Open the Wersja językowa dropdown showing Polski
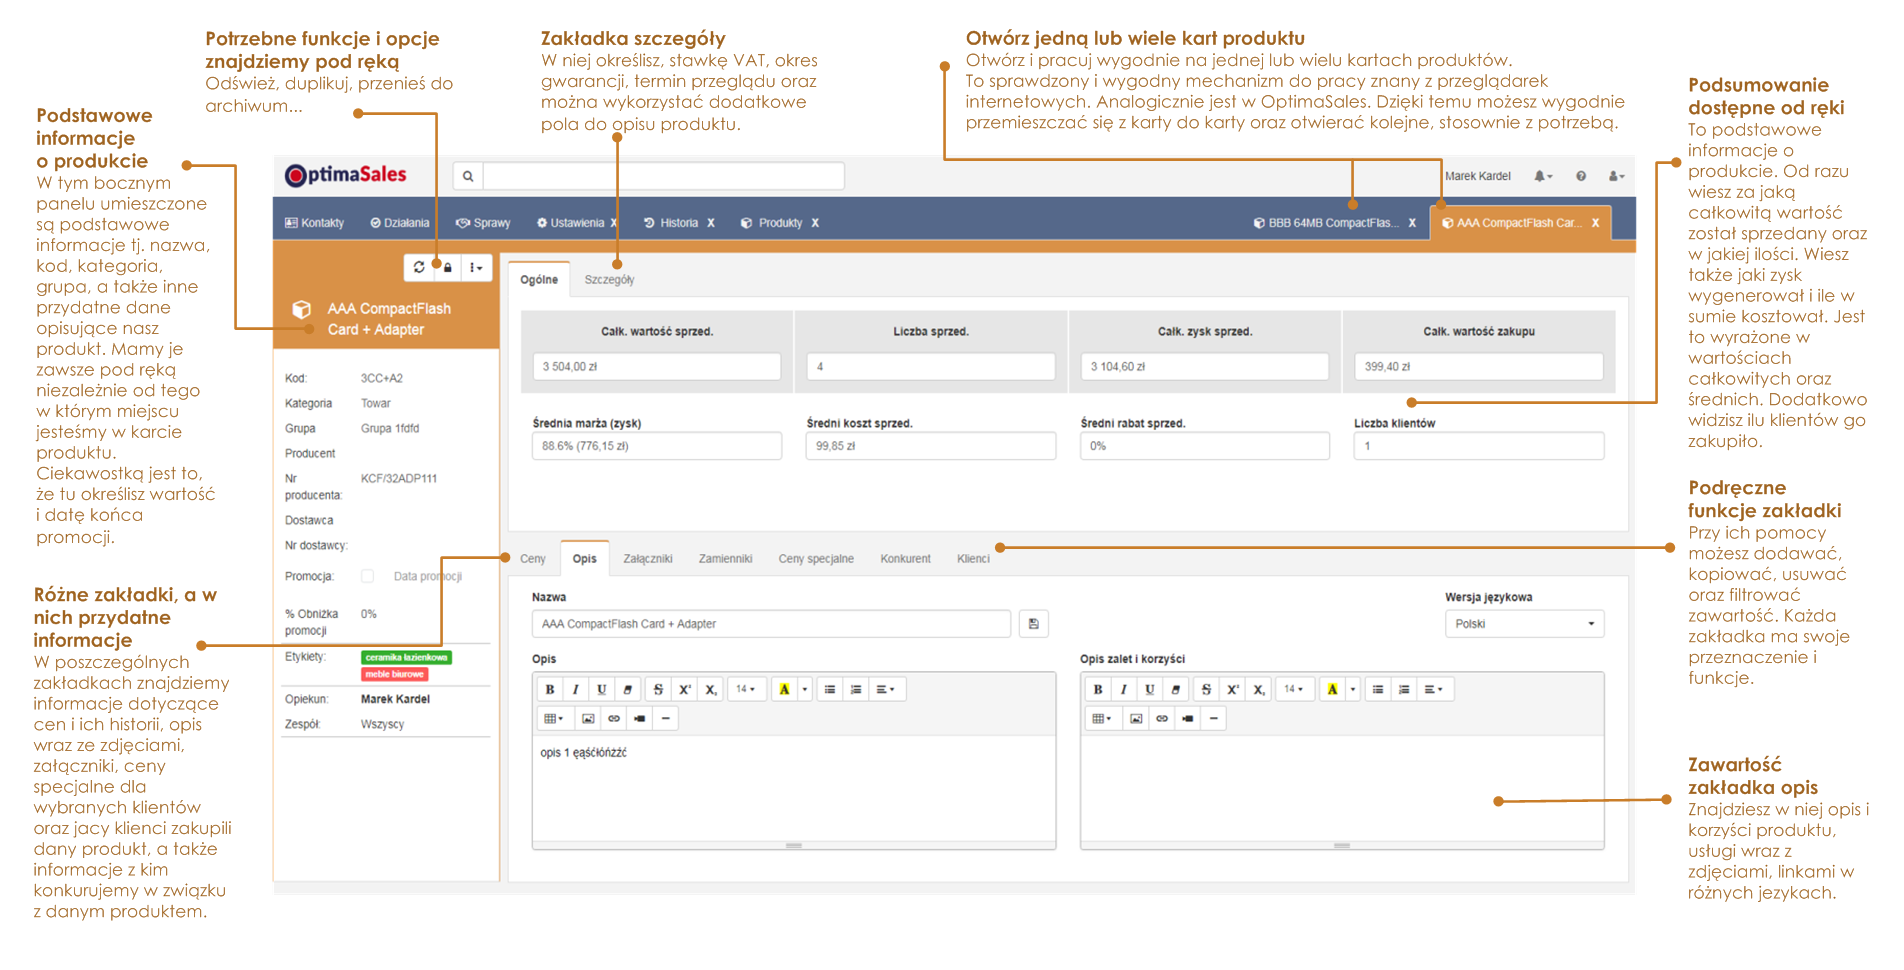Screen dimensions: 1904x970 pyautogui.click(x=1524, y=624)
